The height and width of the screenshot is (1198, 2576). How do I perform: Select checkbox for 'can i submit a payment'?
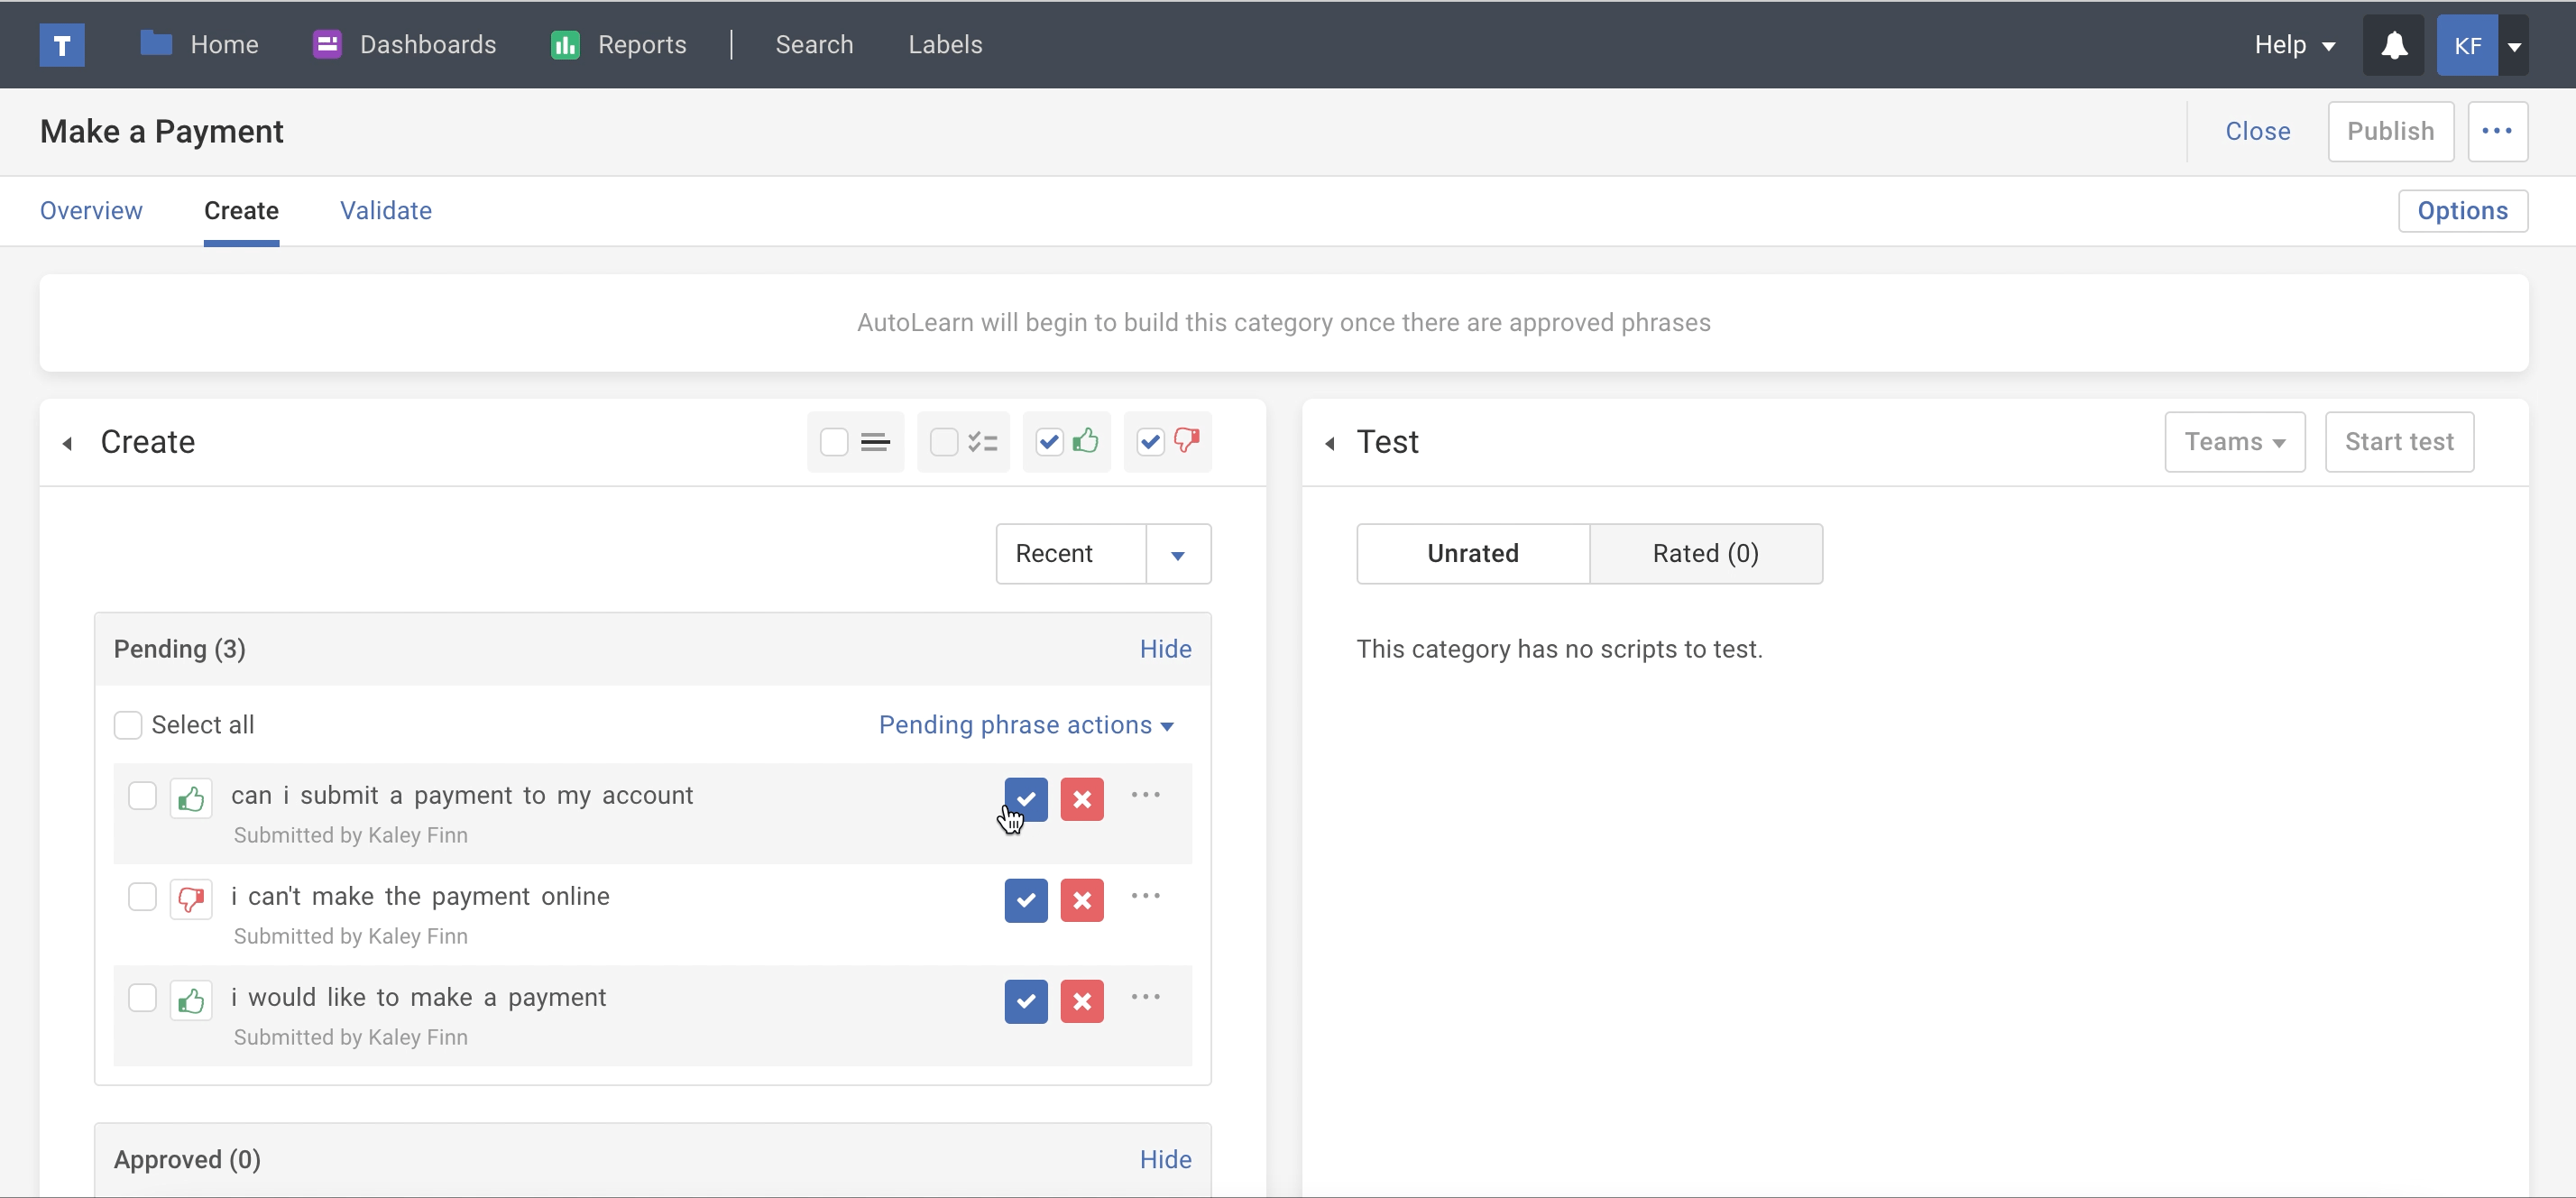(142, 796)
